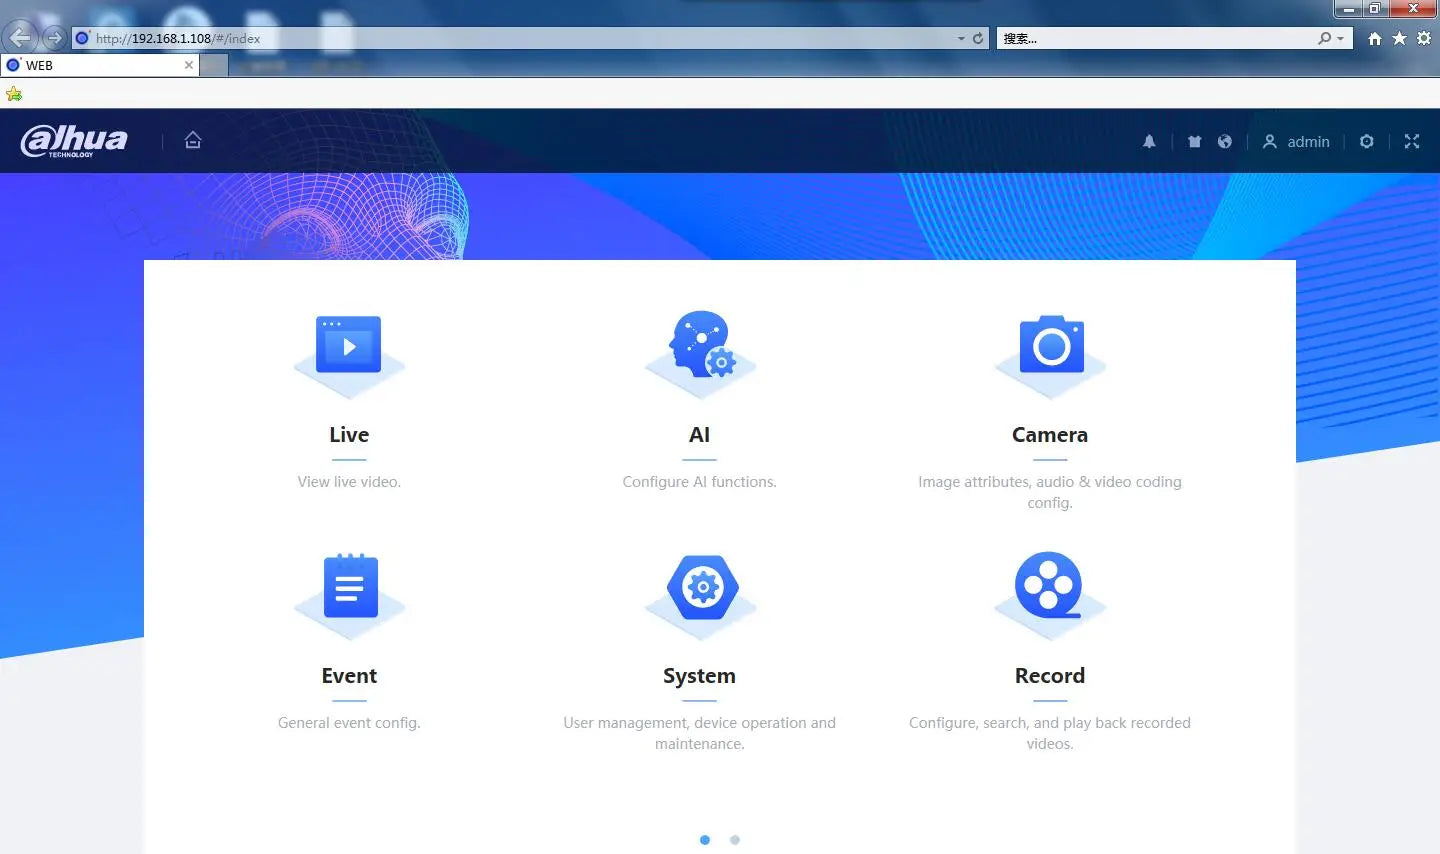Toggle full screen with expand arrows icon
This screenshot has height=854, width=1440.
pyautogui.click(x=1411, y=142)
